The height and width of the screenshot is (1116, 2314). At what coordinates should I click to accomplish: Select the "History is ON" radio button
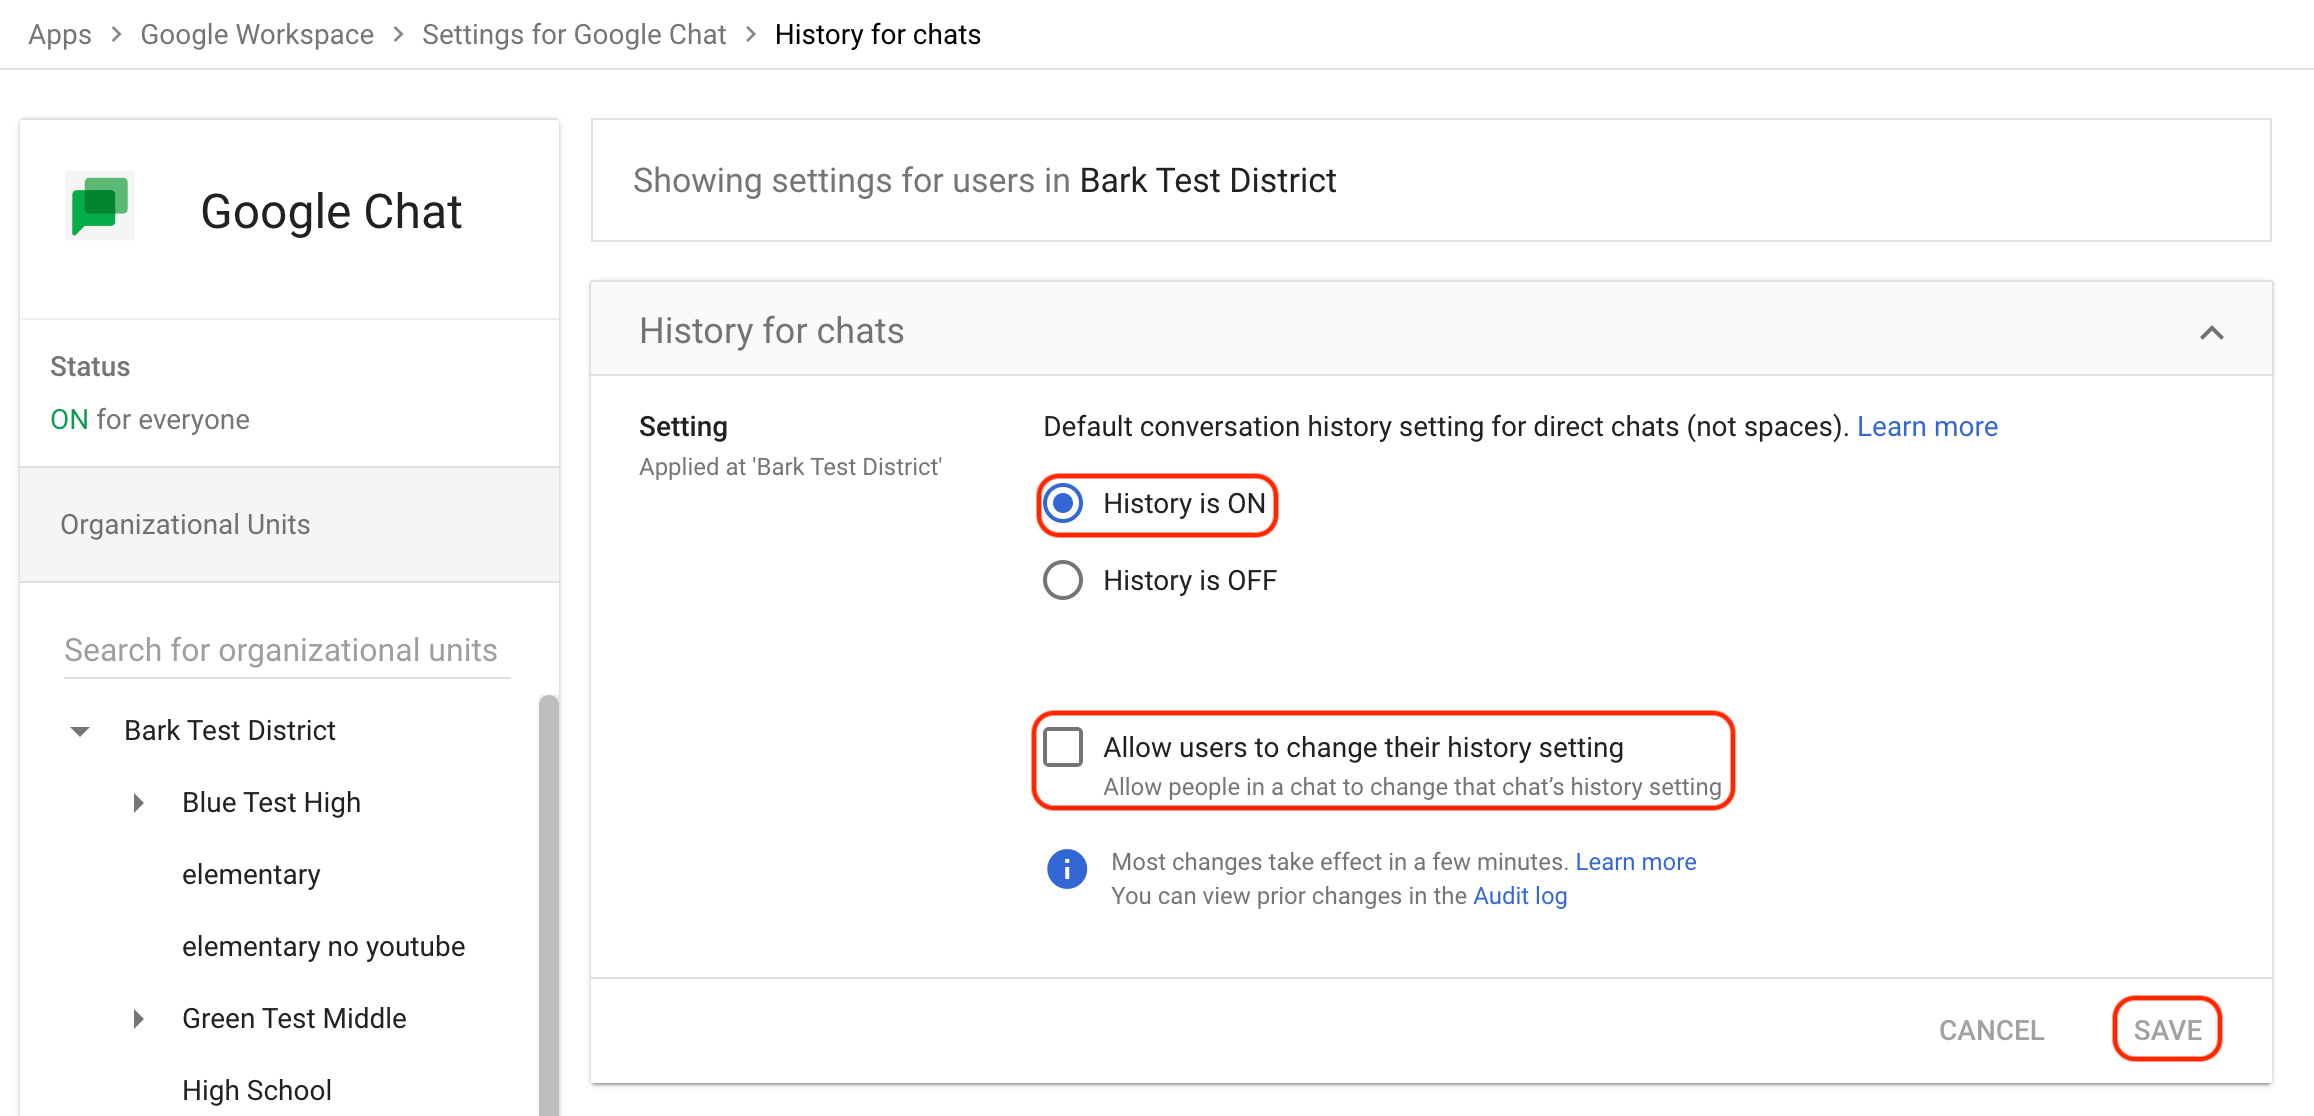point(1062,504)
